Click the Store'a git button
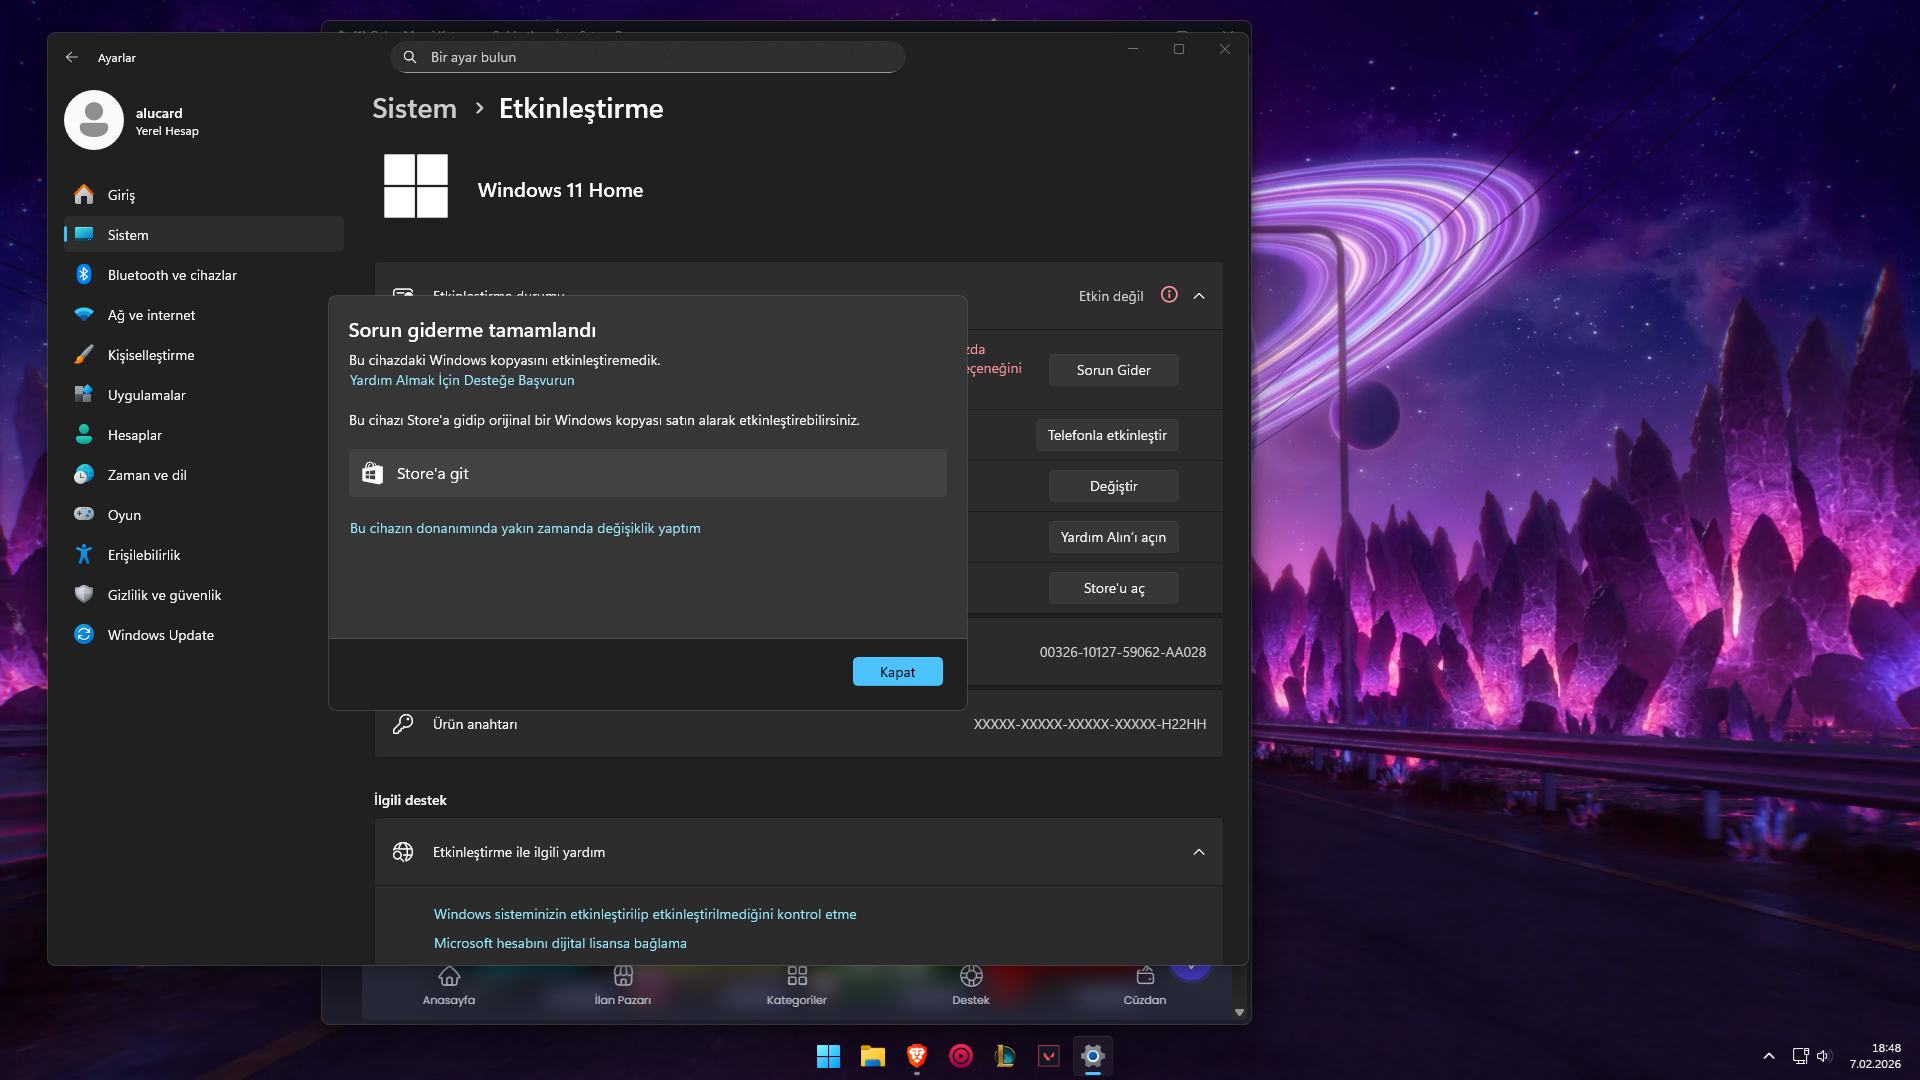The width and height of the screenshot is (1920, 1080). [x=647, y=473]
